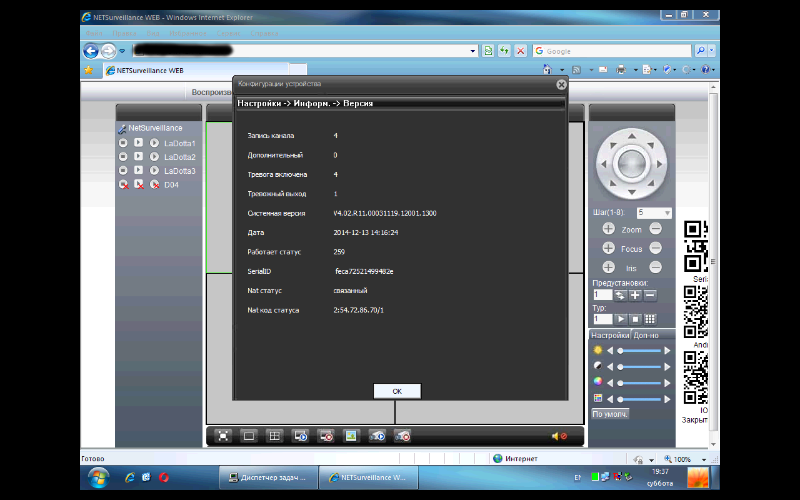Refresh the page in Internet Explorer
The image size is (800, 500).
click(x=504, y=51)
